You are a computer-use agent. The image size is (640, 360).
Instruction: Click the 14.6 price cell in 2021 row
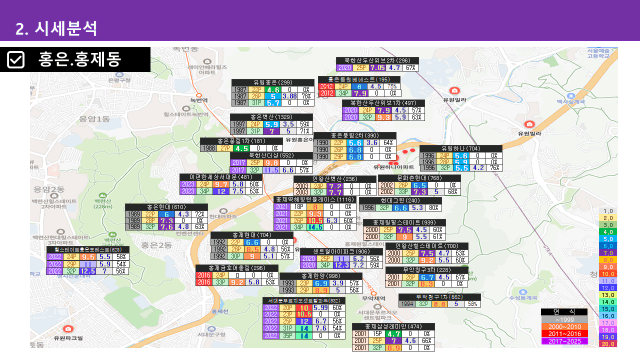tap(316, 227)
